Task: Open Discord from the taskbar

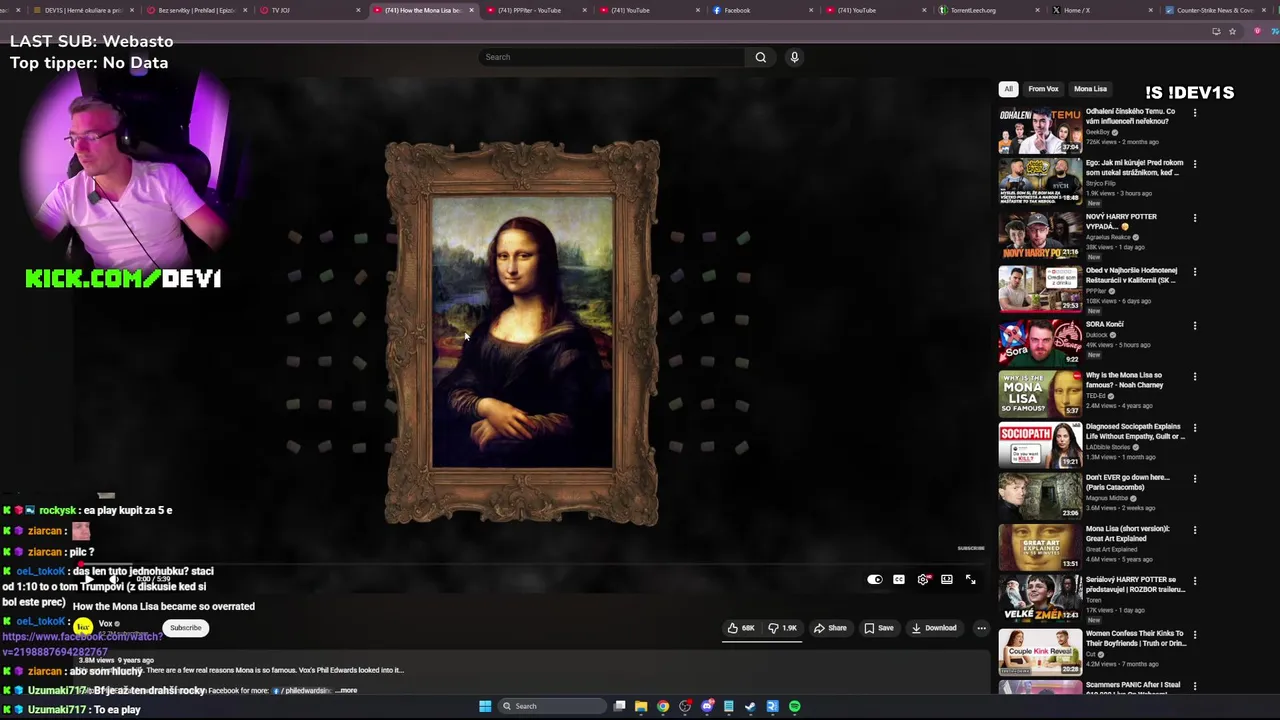Action: pyautogui.click(x=707, y=706)
